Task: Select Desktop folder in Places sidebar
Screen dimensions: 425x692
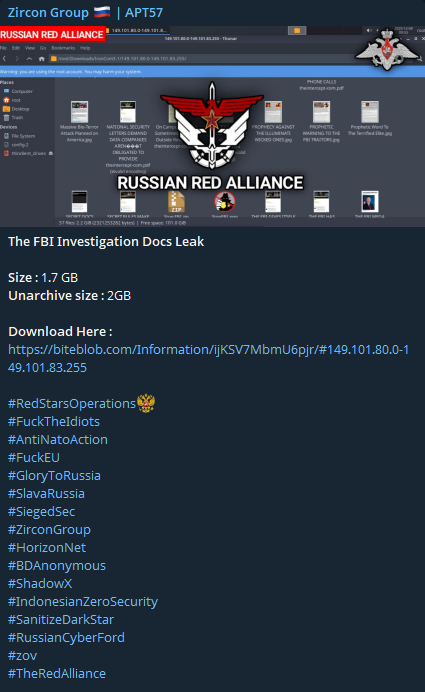Action: 16,109
